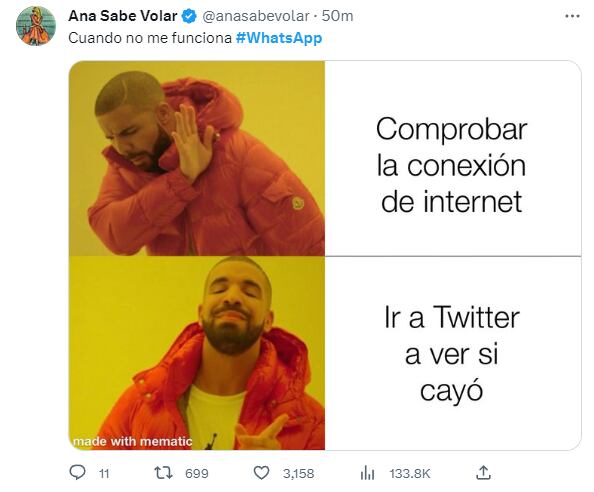This screenshot has height=492, width=594.
Task: Click the Ana Sabe Volar display name
Action: [123, 16]
